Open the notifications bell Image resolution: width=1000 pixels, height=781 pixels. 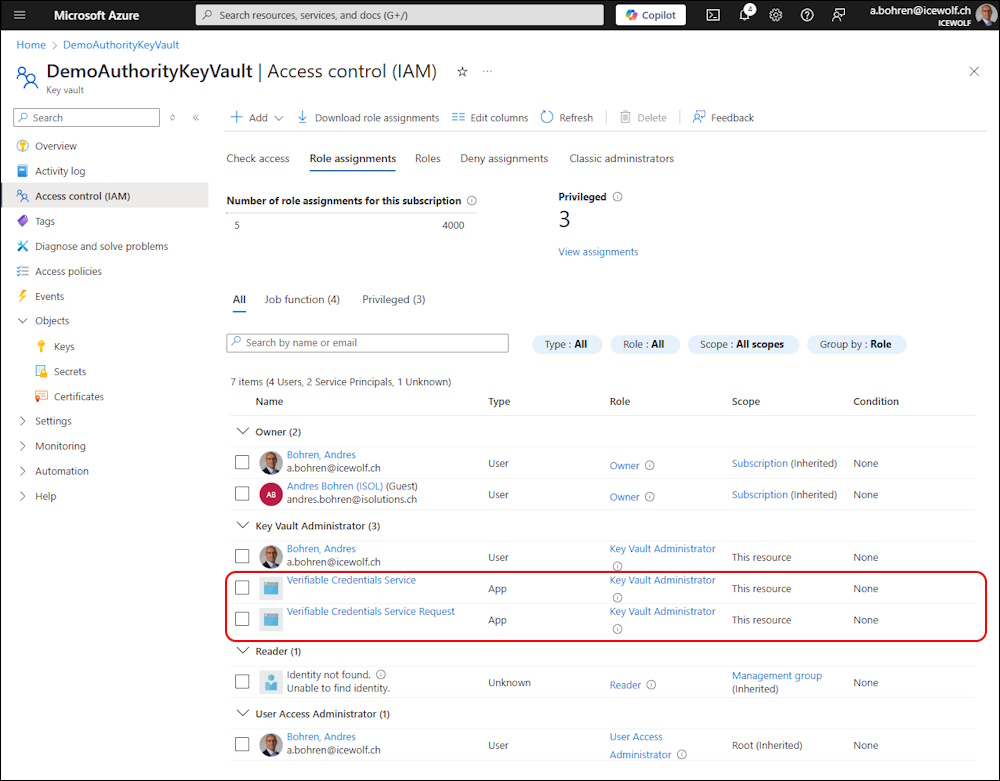click(x=744, y=15)
